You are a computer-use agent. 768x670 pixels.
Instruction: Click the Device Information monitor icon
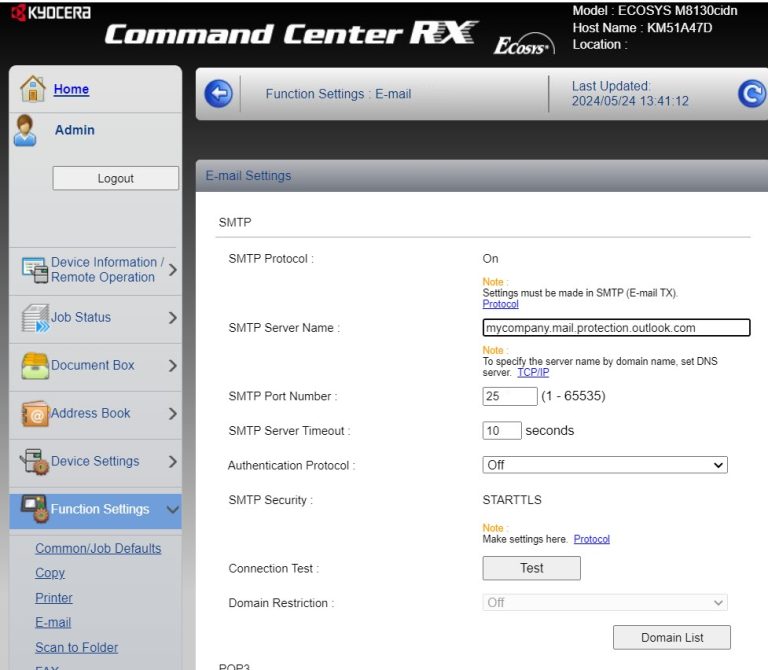coord(35,270)
